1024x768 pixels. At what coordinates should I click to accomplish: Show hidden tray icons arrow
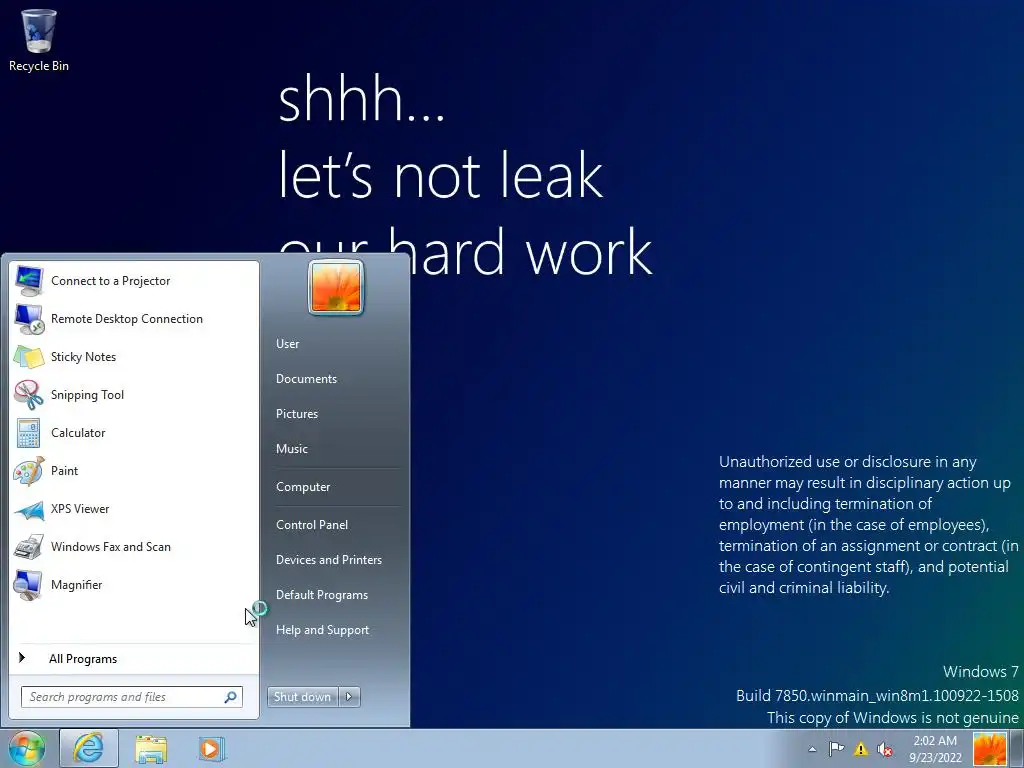point(812,749)
